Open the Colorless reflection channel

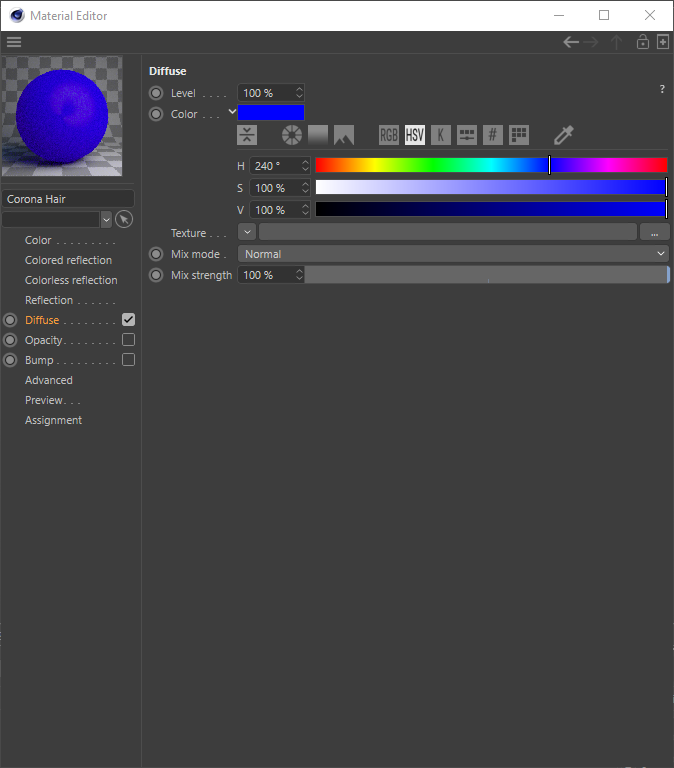point(71,280)
